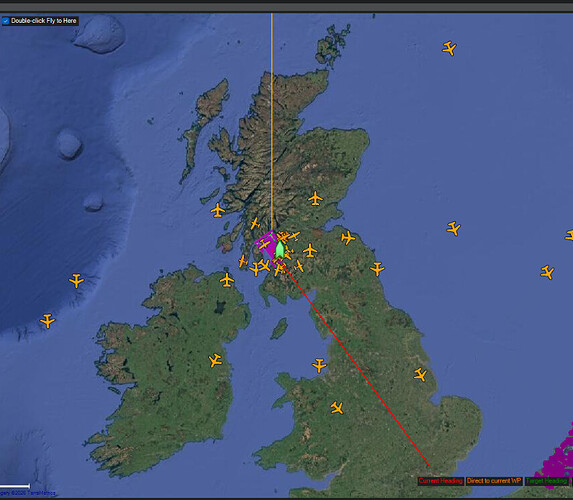Viewport: 573px width, 500px height.
Task: Click the green Target Heading legend label
Action: 547,481
